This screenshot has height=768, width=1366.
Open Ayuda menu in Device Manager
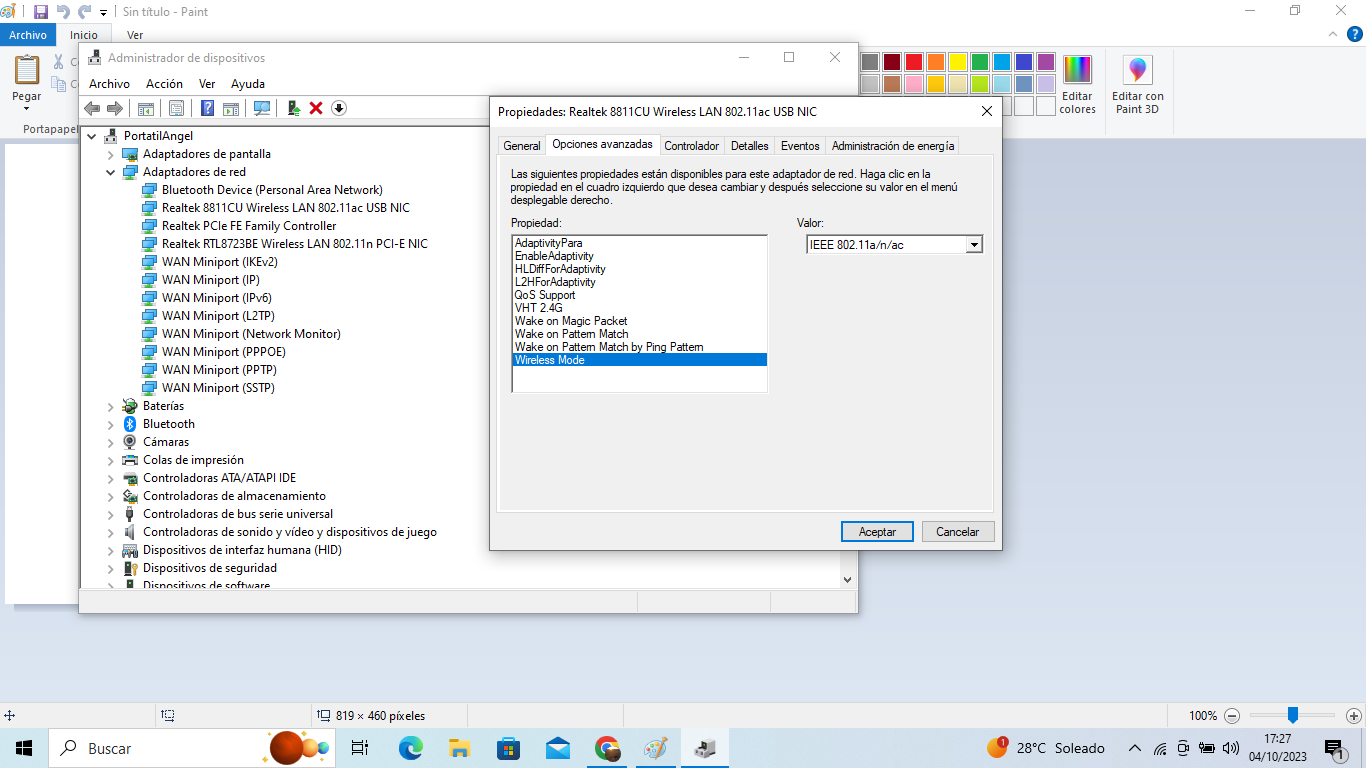(248, 84)
